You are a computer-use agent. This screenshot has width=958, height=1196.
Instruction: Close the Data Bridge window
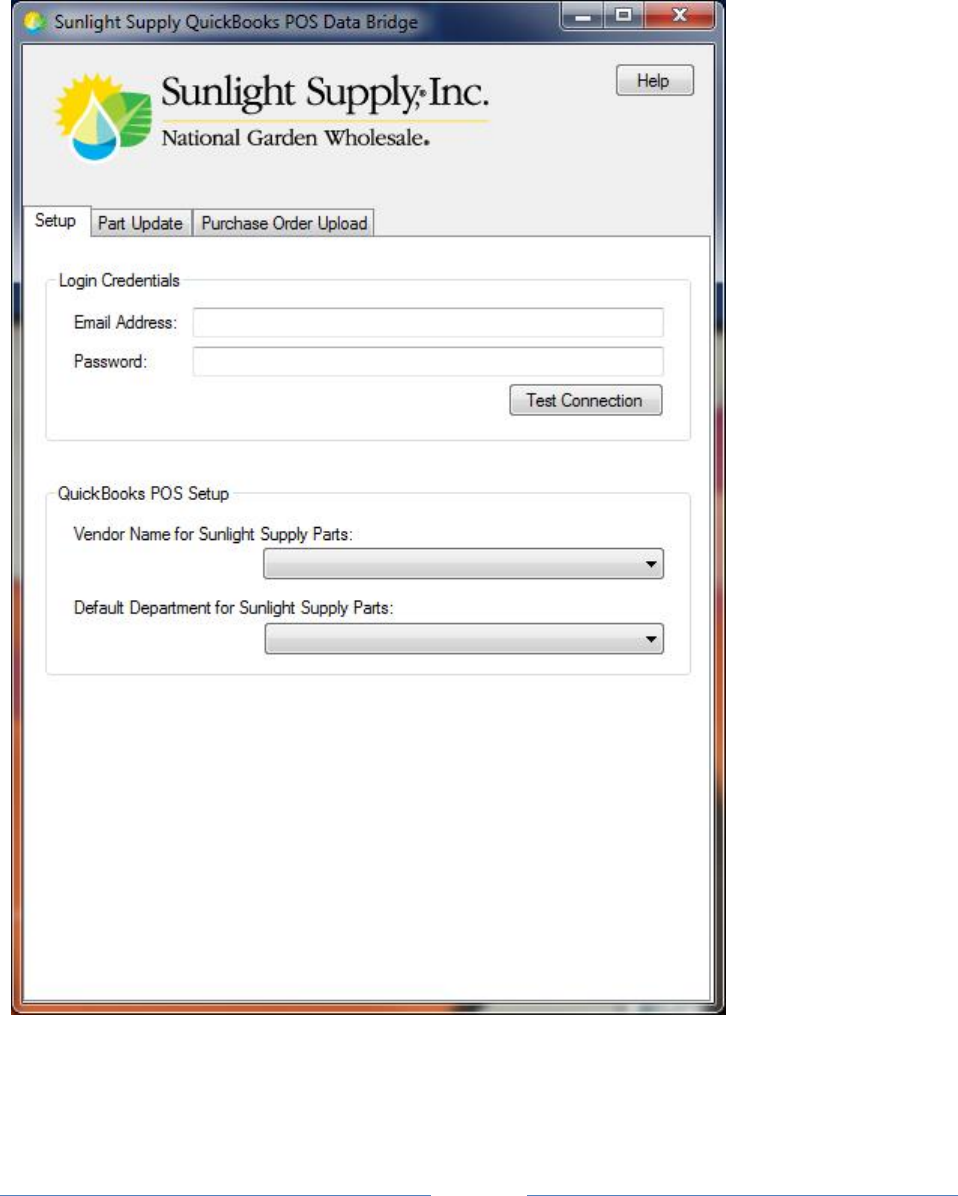(680, 16)
